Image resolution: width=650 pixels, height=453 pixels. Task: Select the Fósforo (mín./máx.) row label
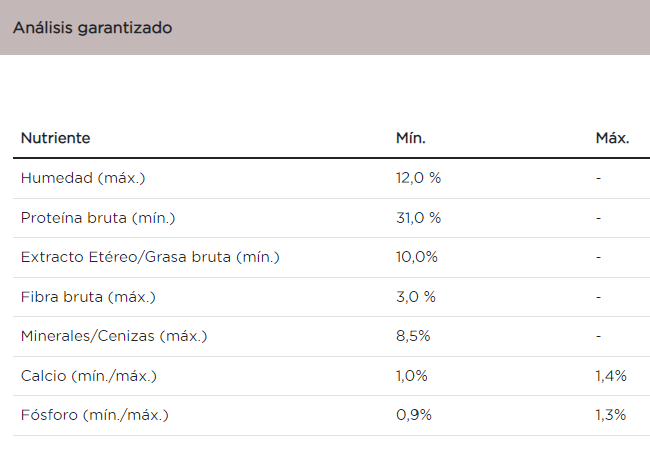click(x=95, y=415)
